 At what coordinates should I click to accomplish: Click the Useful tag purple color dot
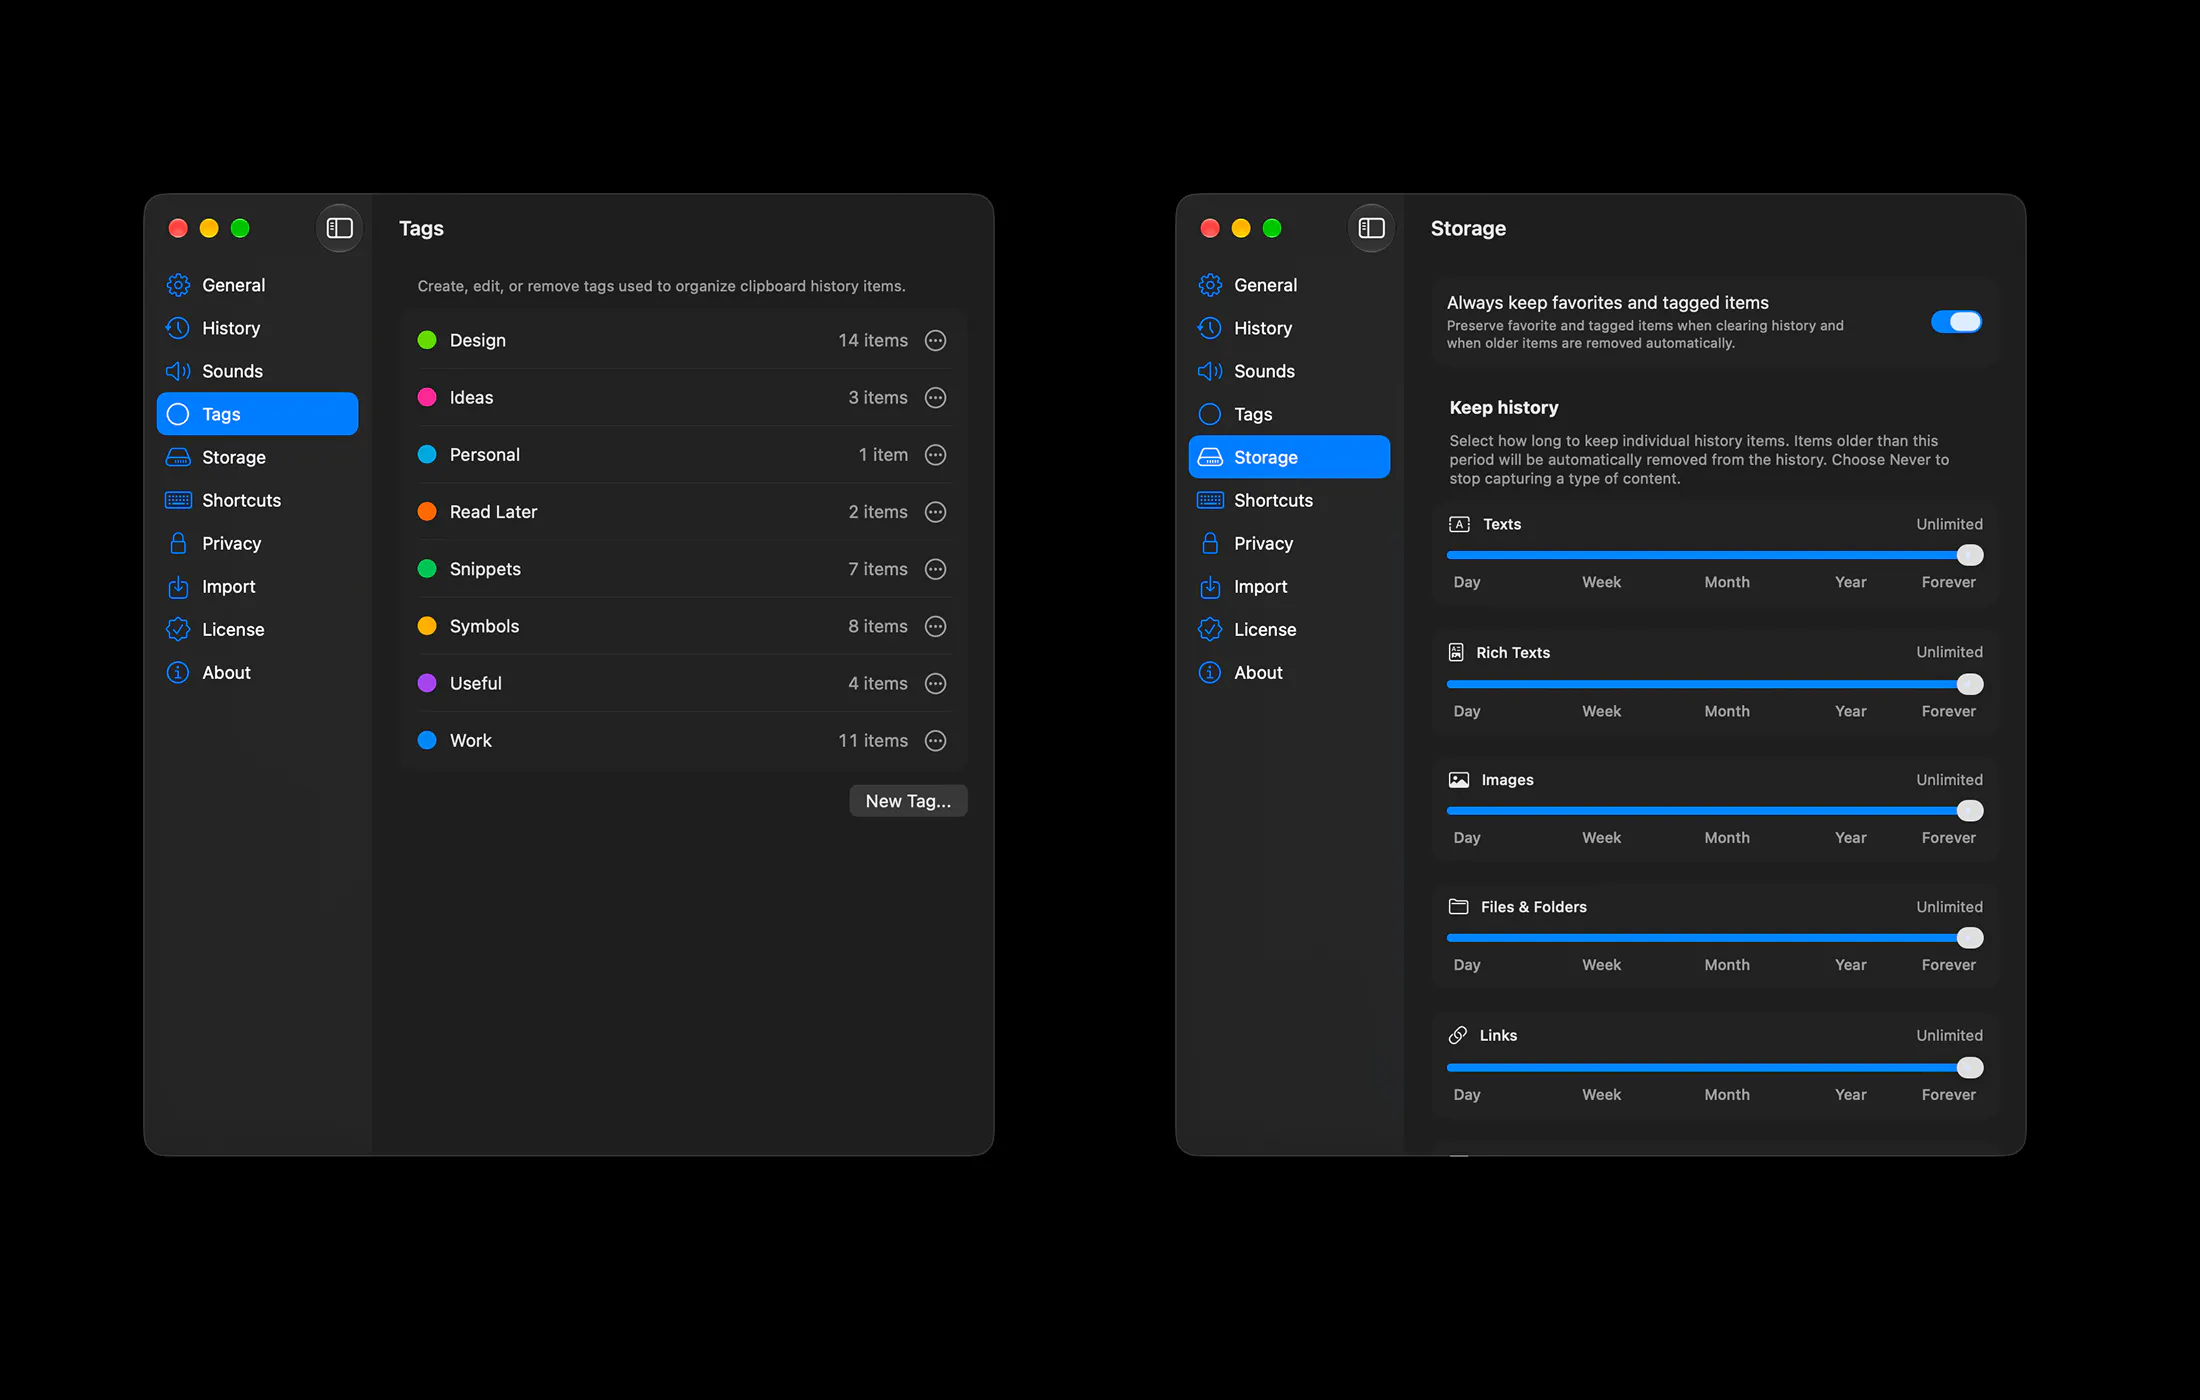427,683
